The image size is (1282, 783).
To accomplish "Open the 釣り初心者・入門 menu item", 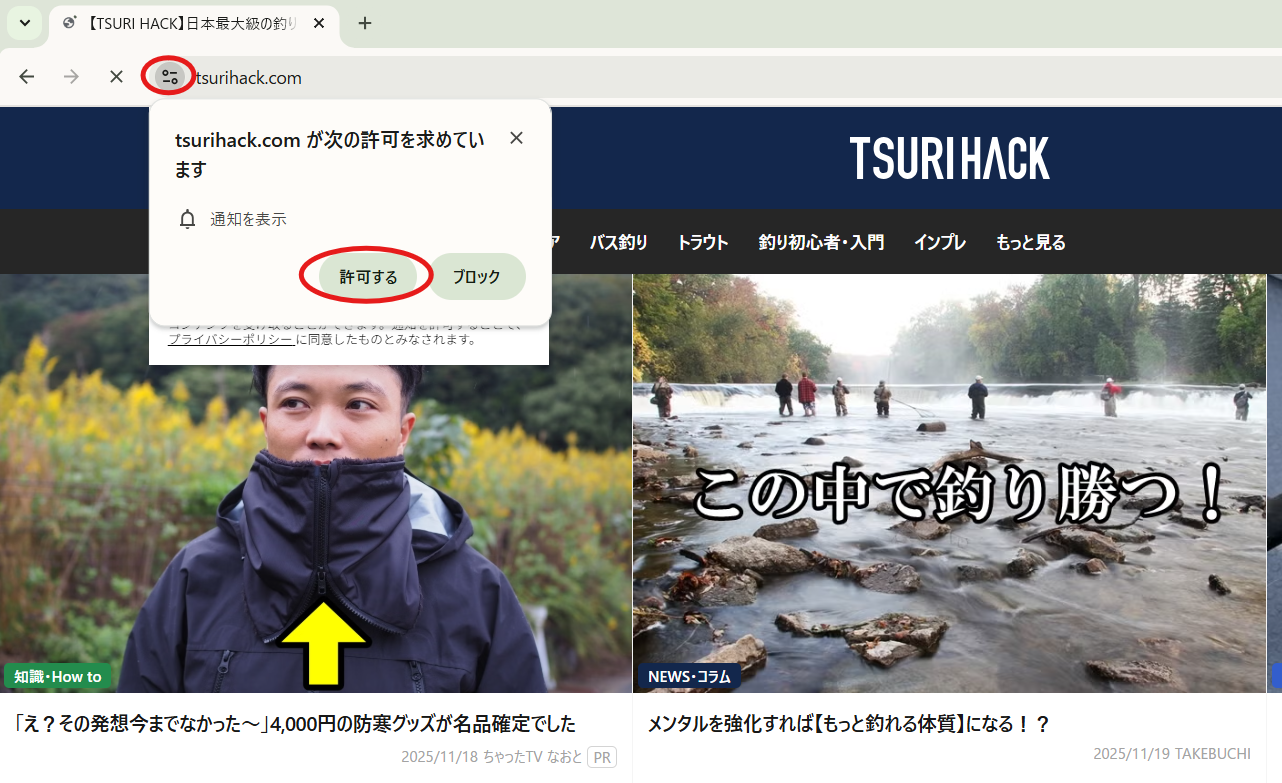I will [x=821, y=242].
